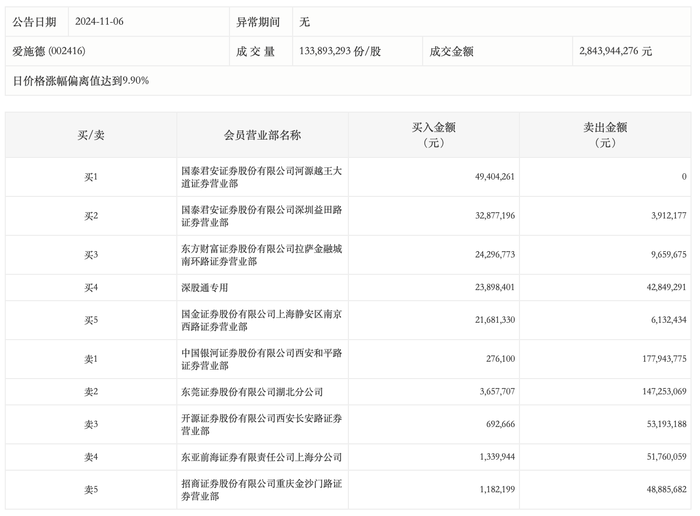Click buy amount 32,877,196
Screen dimensions: 700x516
click(x=495, y=216)
